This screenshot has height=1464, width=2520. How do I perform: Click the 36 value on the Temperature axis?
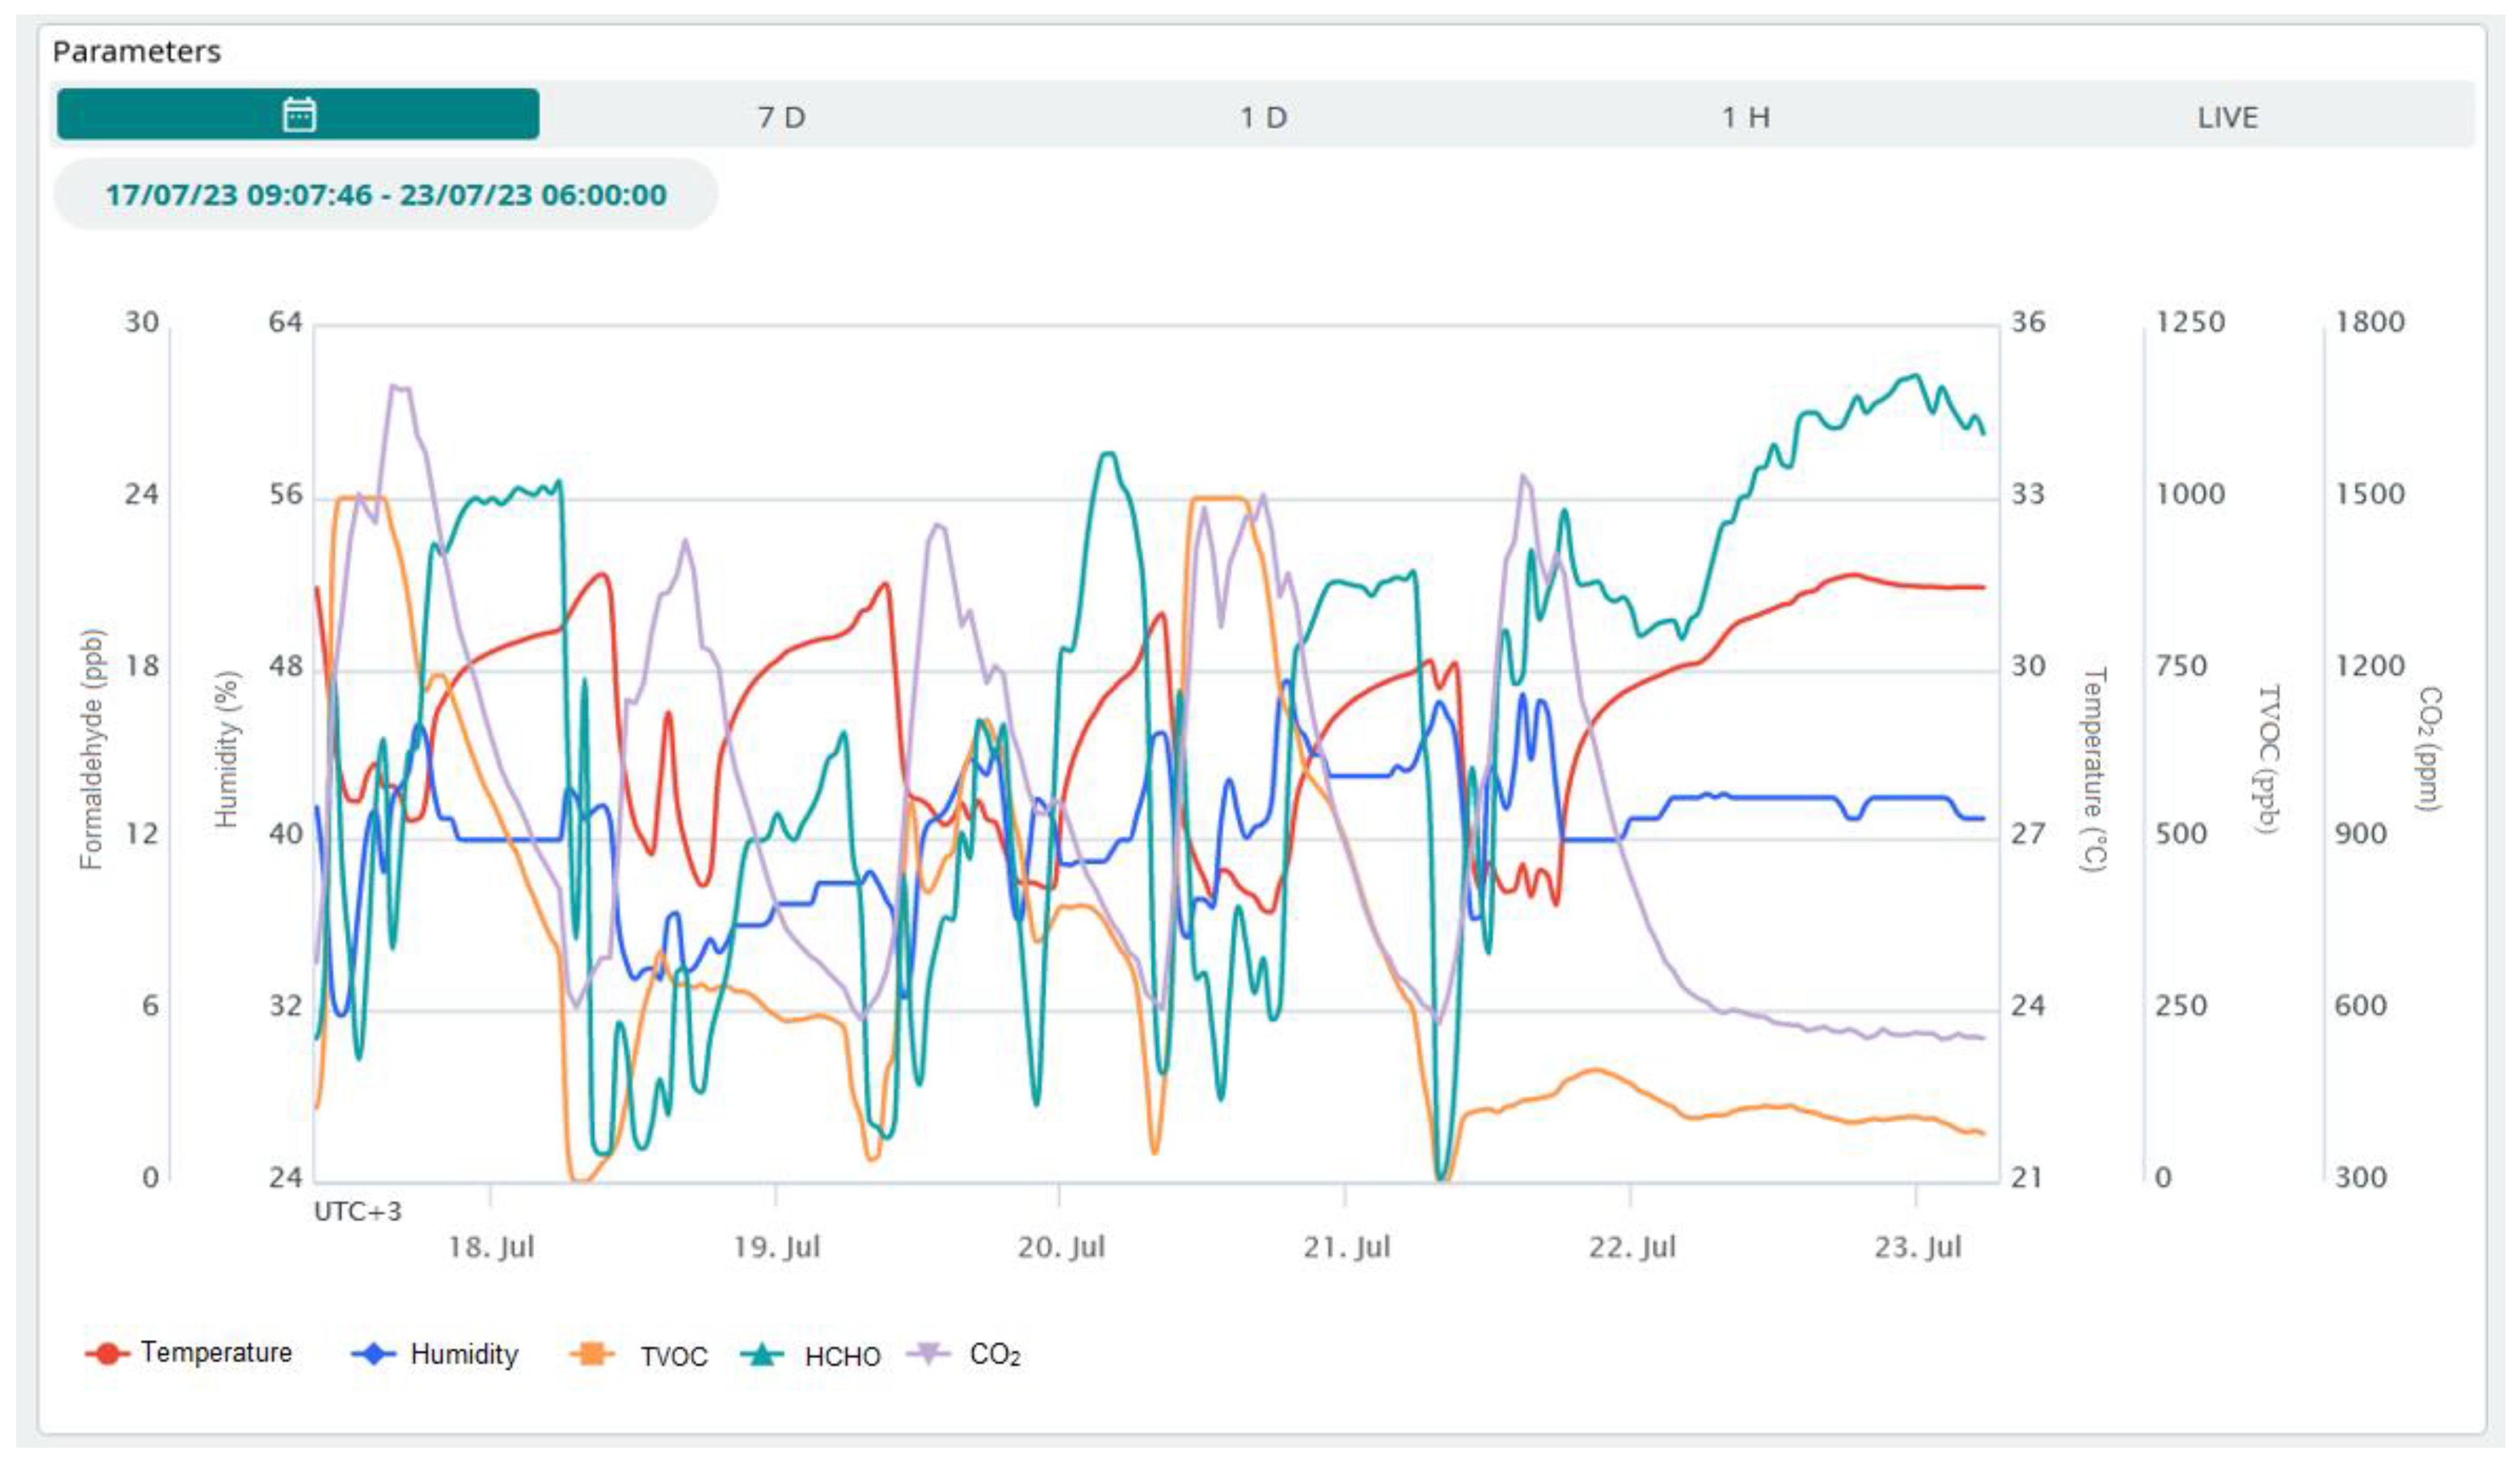click(x=2027, y=322)
